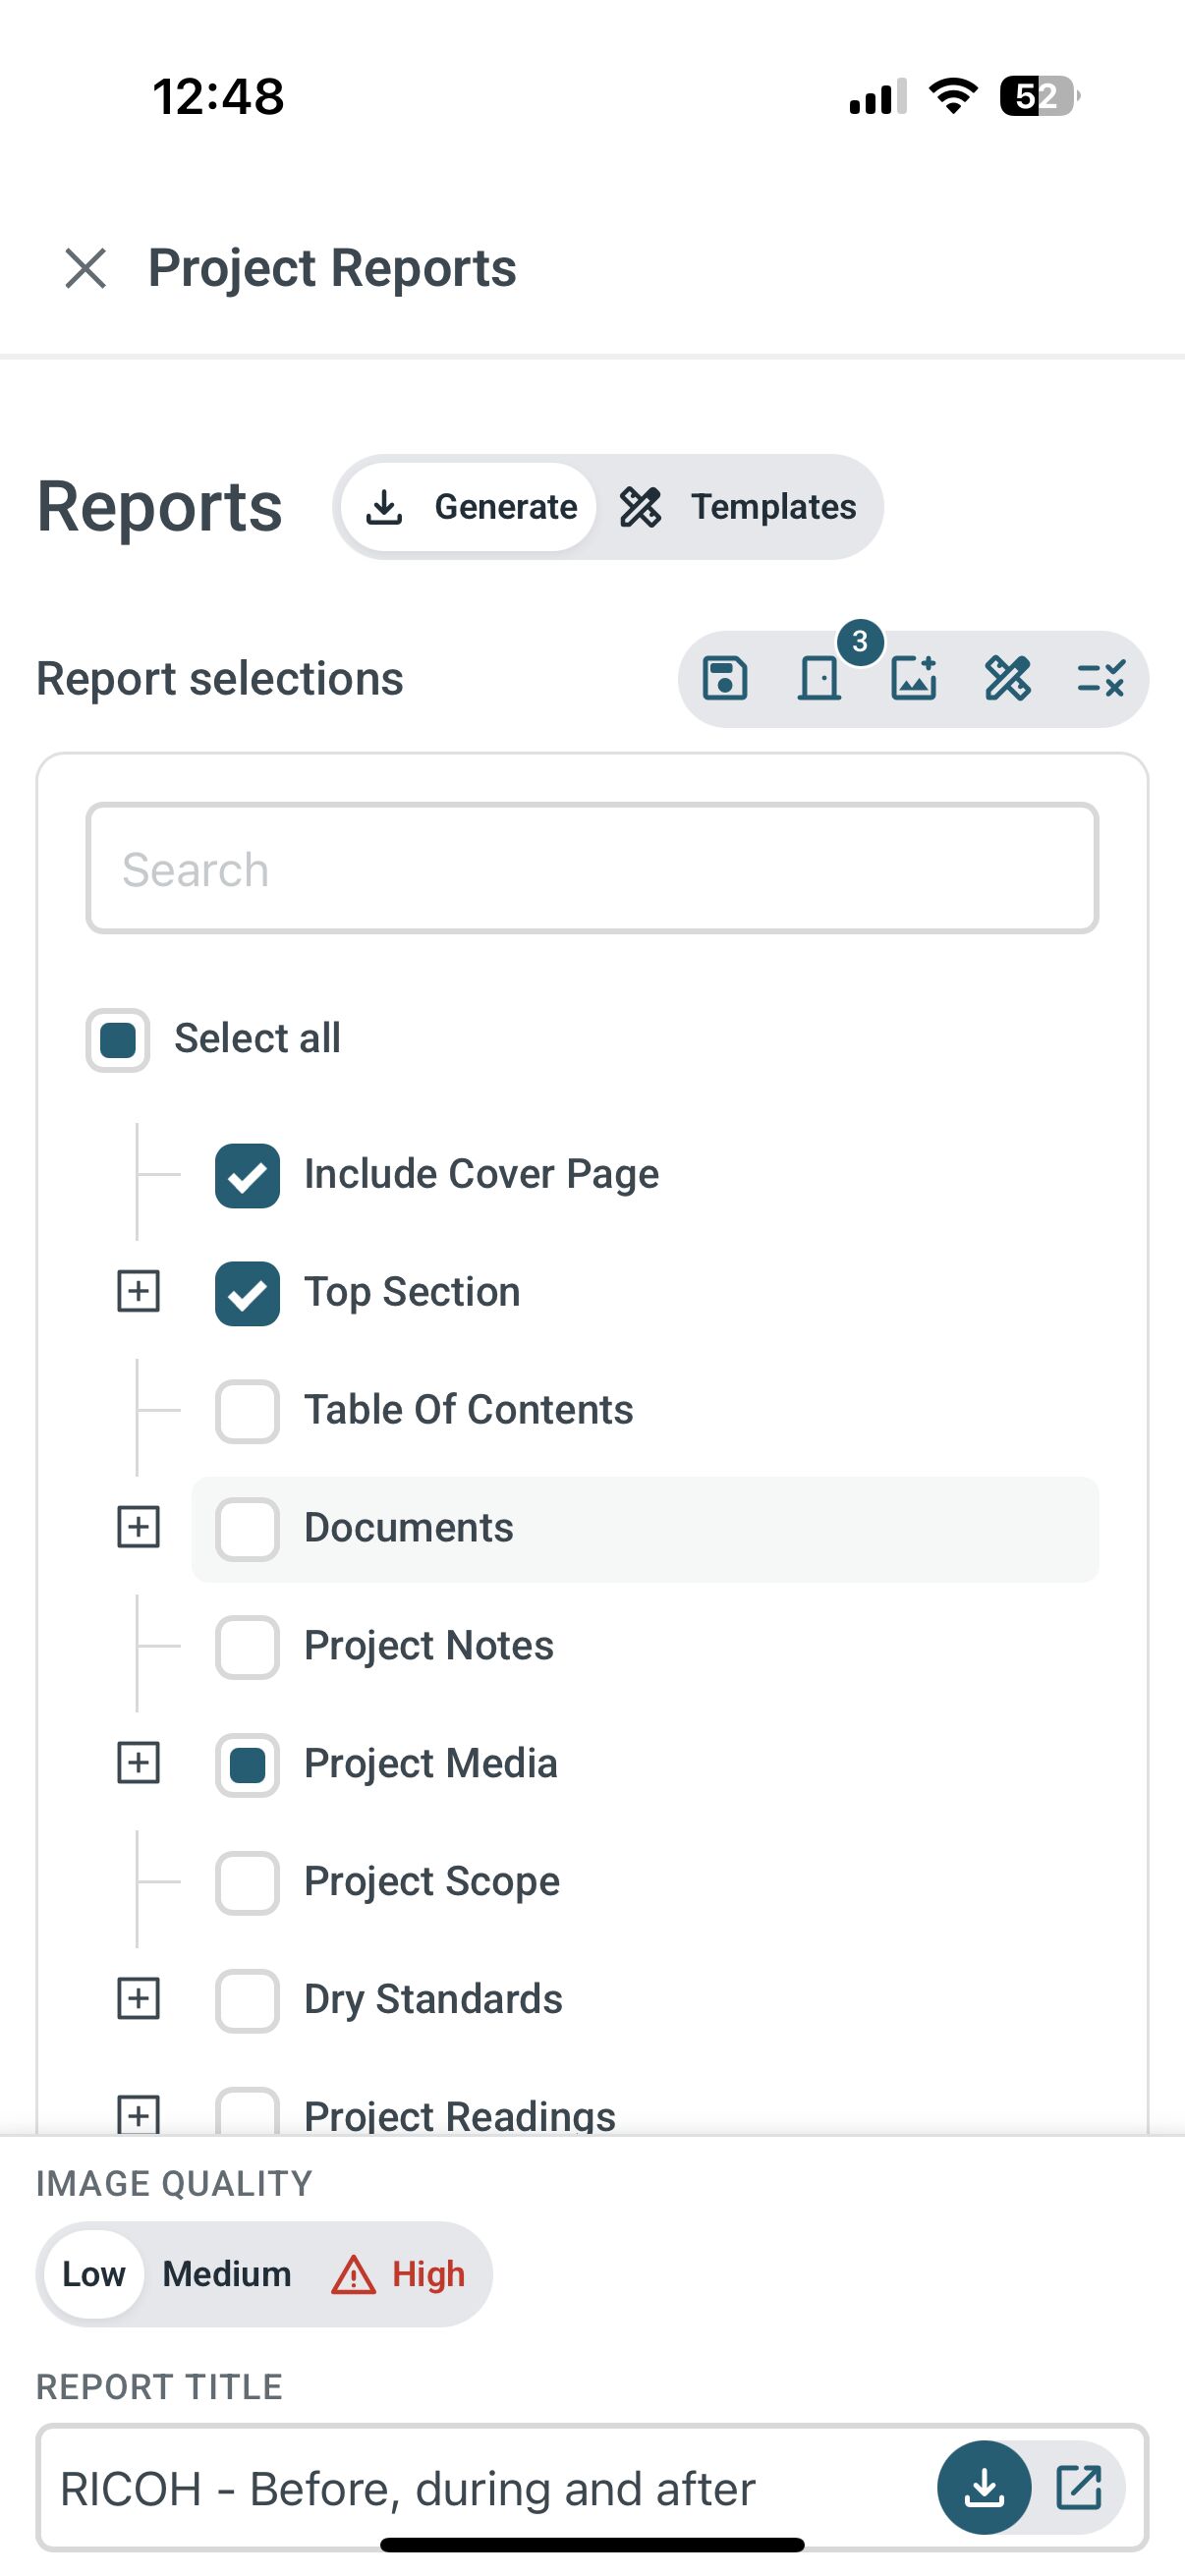Click the template ruler-pencil icon beside Report selections
The image size is (1185, 2576).
pos(1007,679)
